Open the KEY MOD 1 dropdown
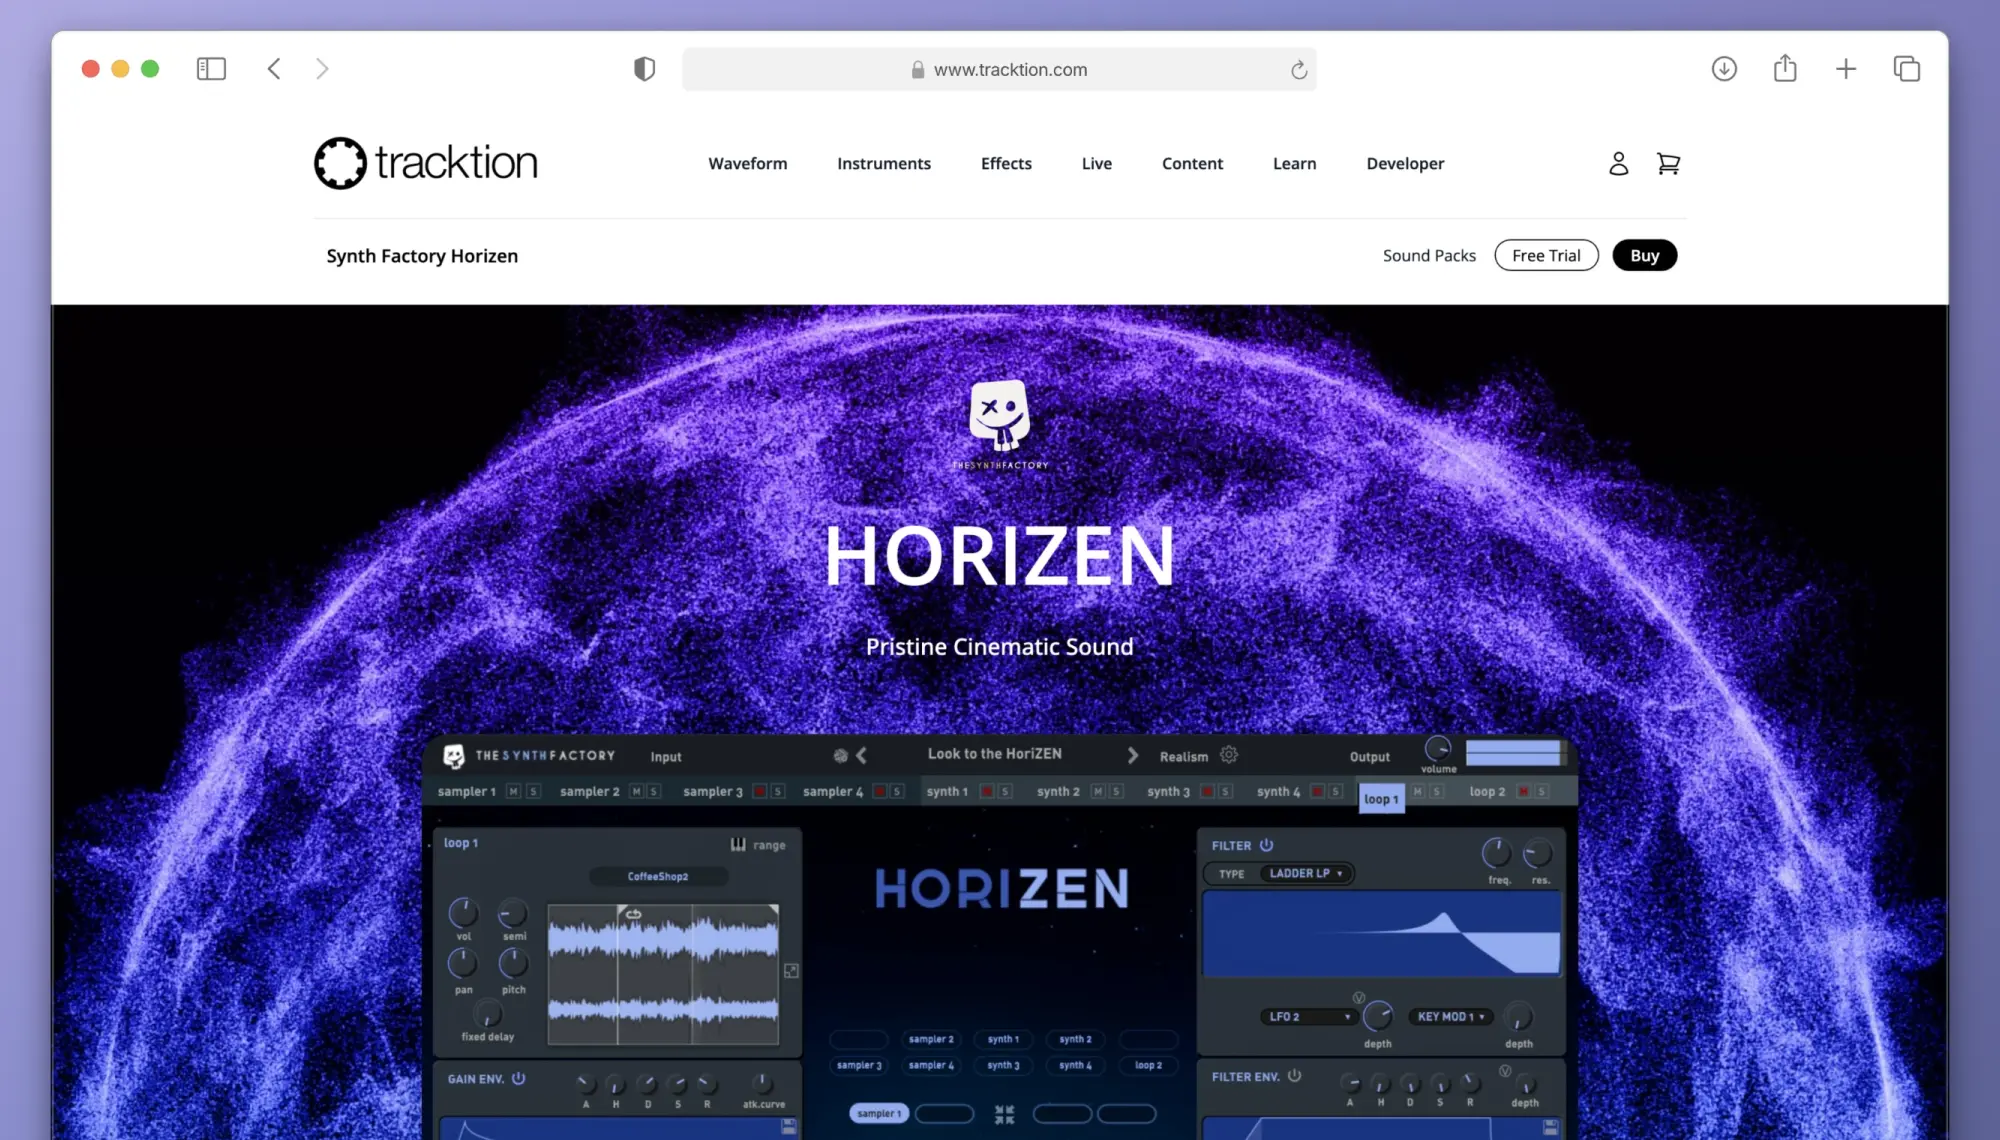 point(1450,1017)
